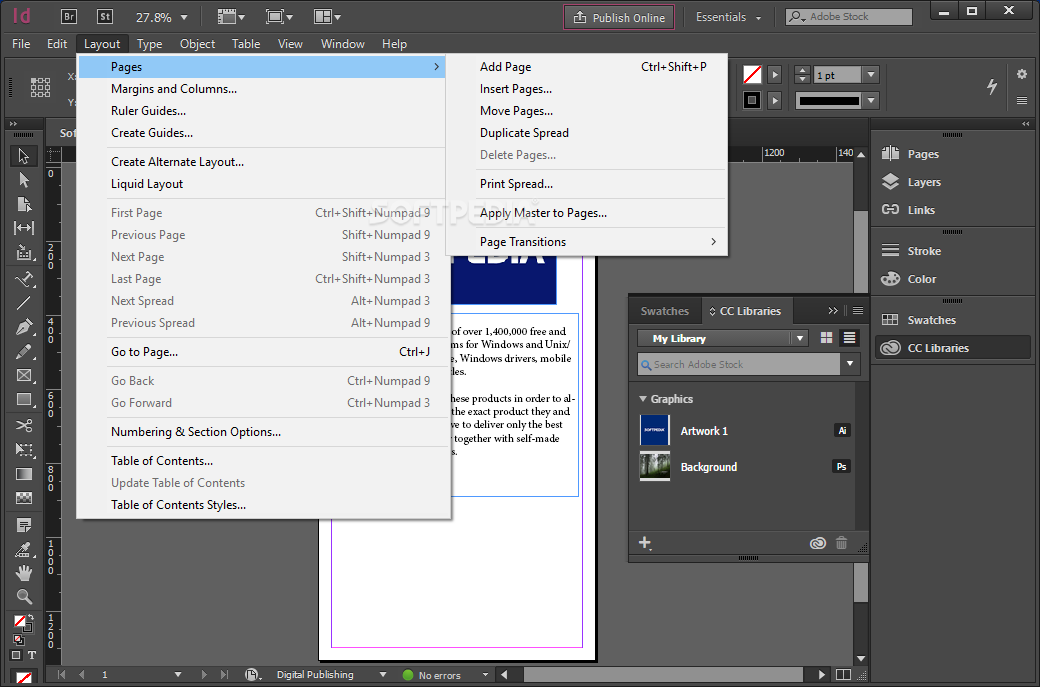Open Swatches in the side dock

tap(953, 320)
